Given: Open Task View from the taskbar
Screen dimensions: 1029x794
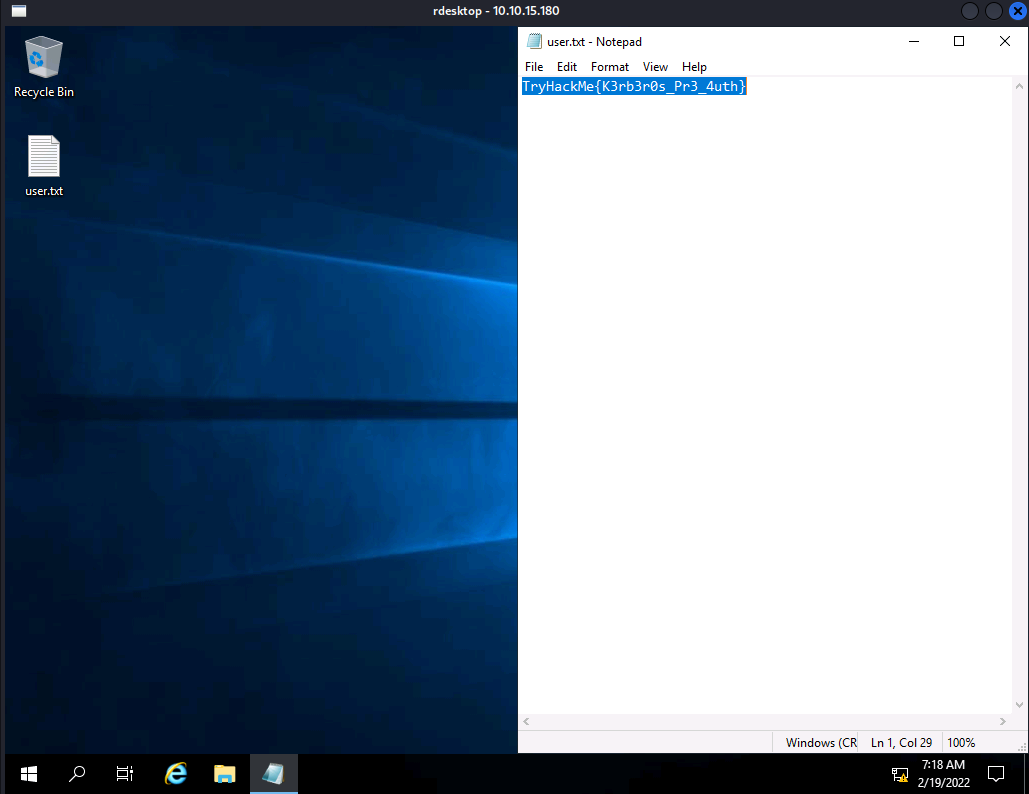Looking at the screenshot, I should pos(125,774).
